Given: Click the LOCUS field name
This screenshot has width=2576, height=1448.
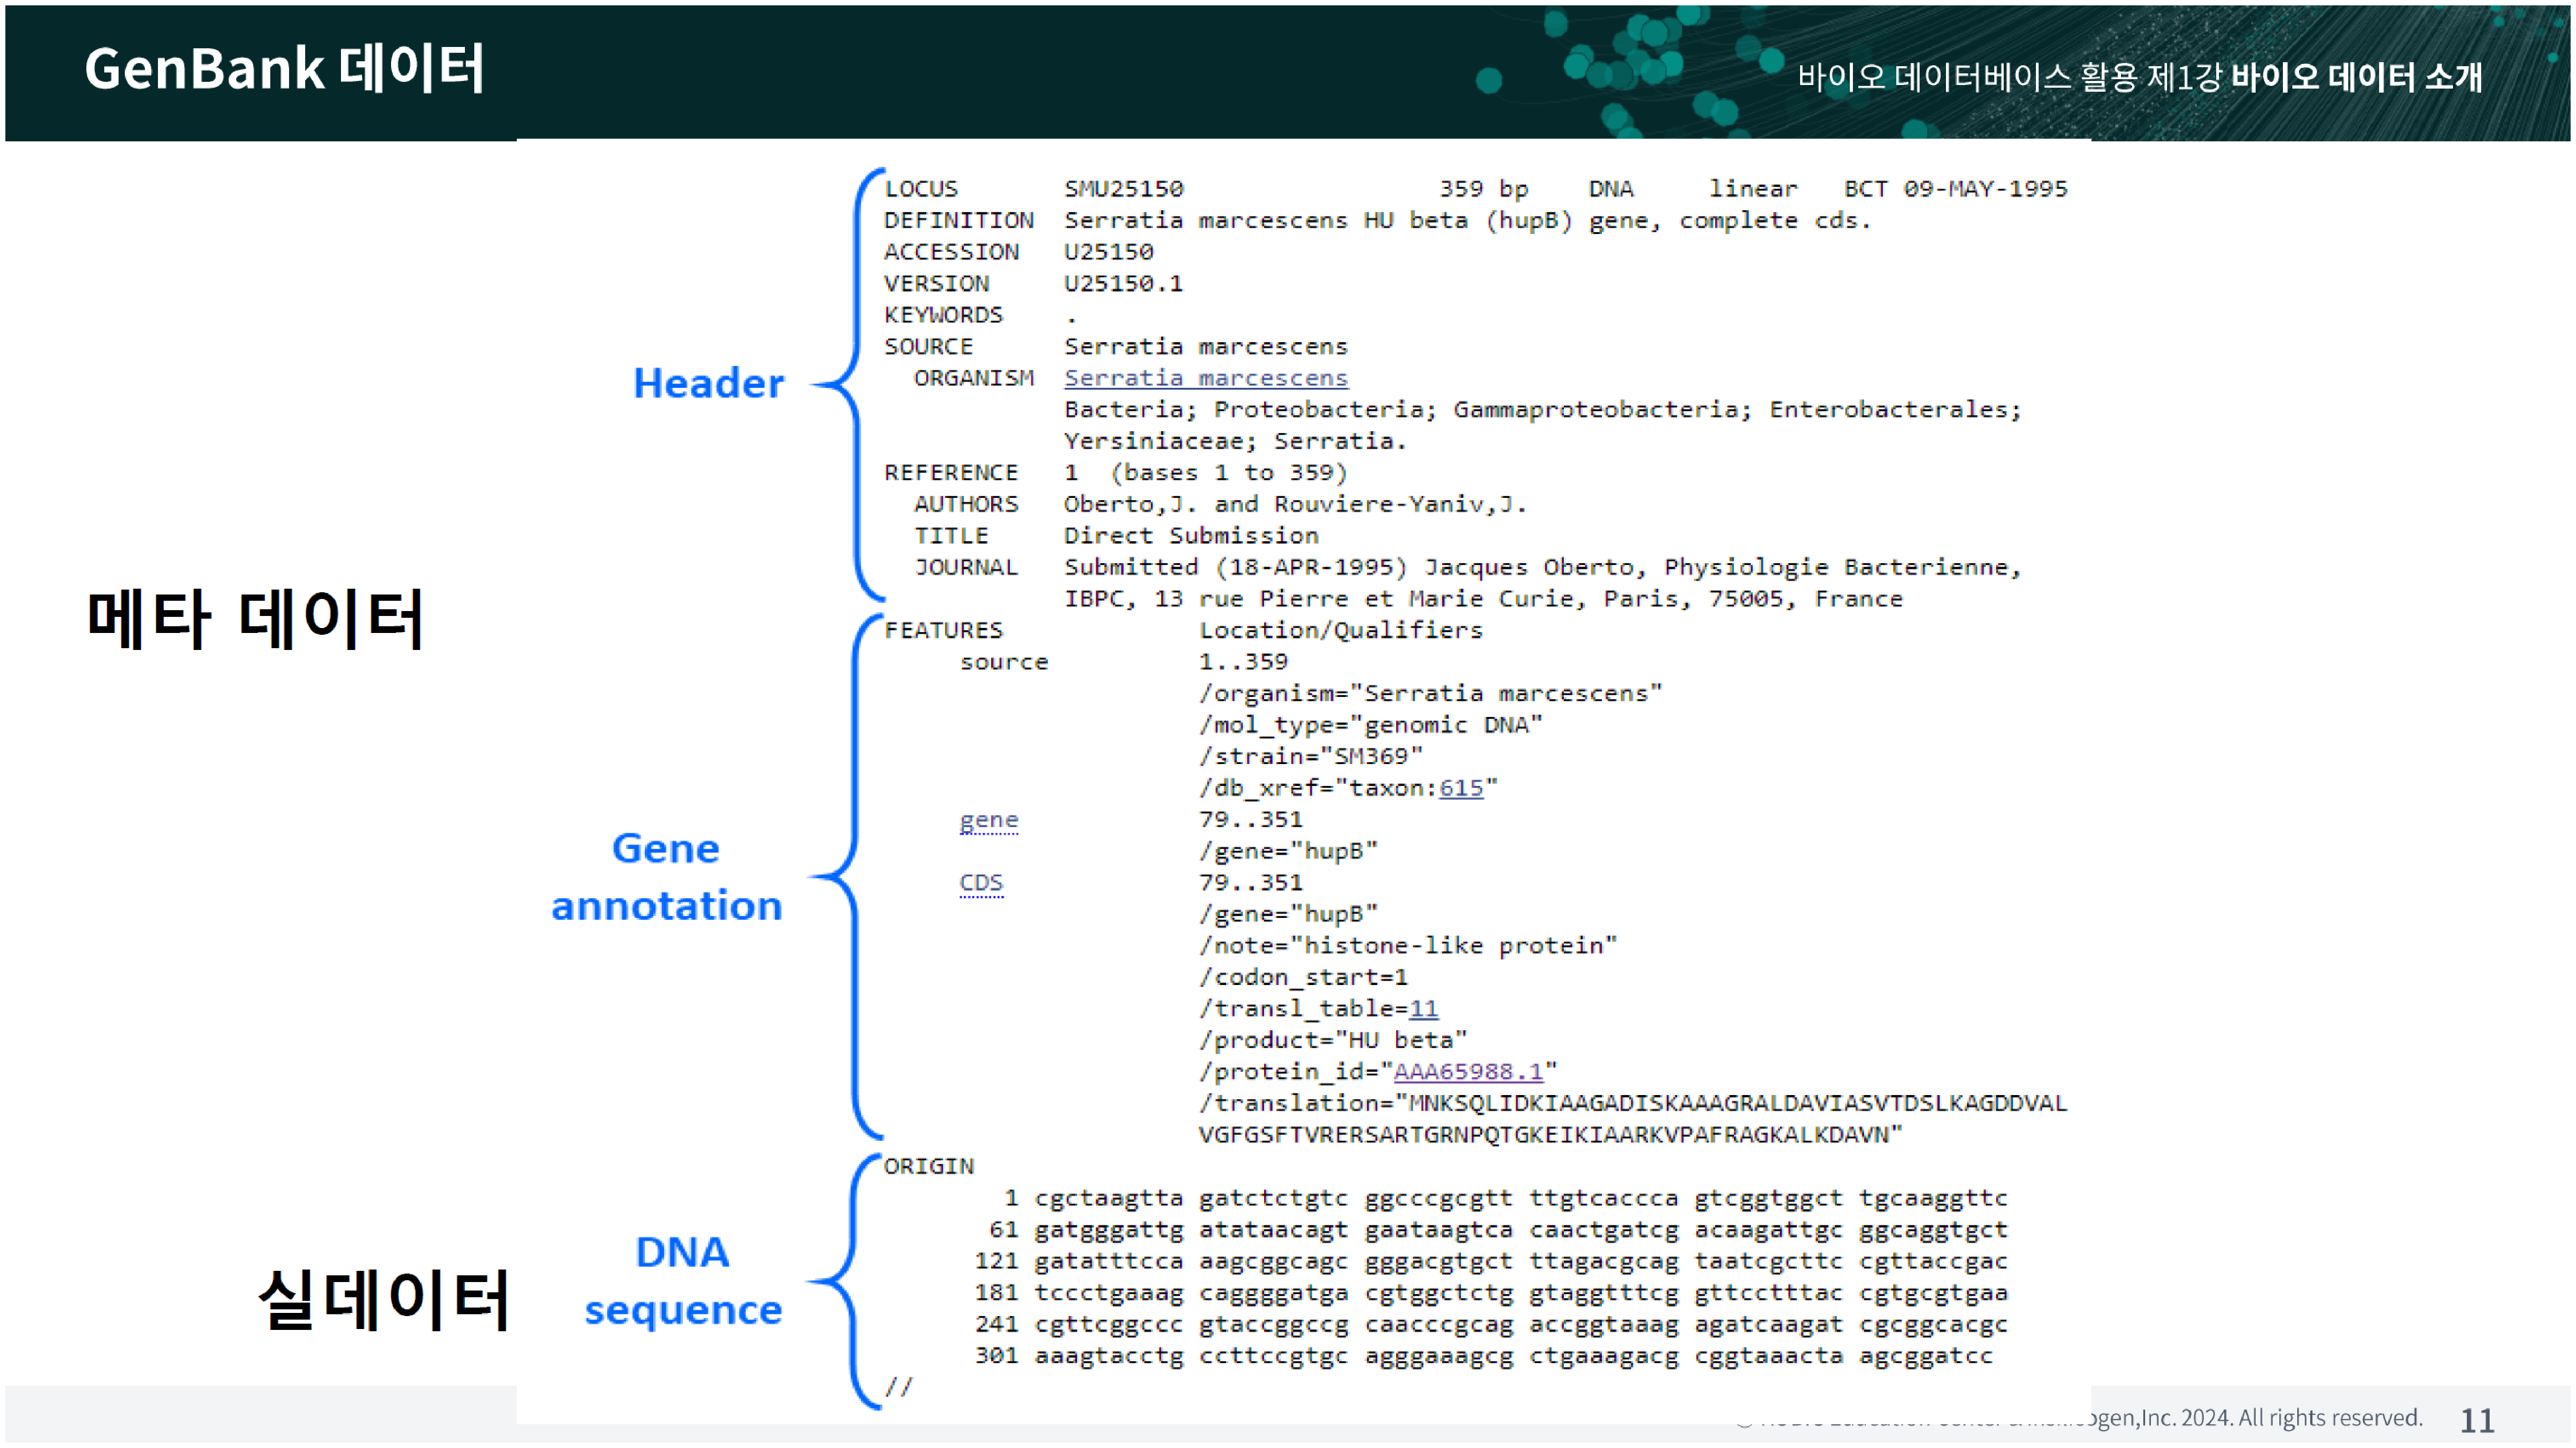Looking at the screenshot, I should (x=920, y=189).
